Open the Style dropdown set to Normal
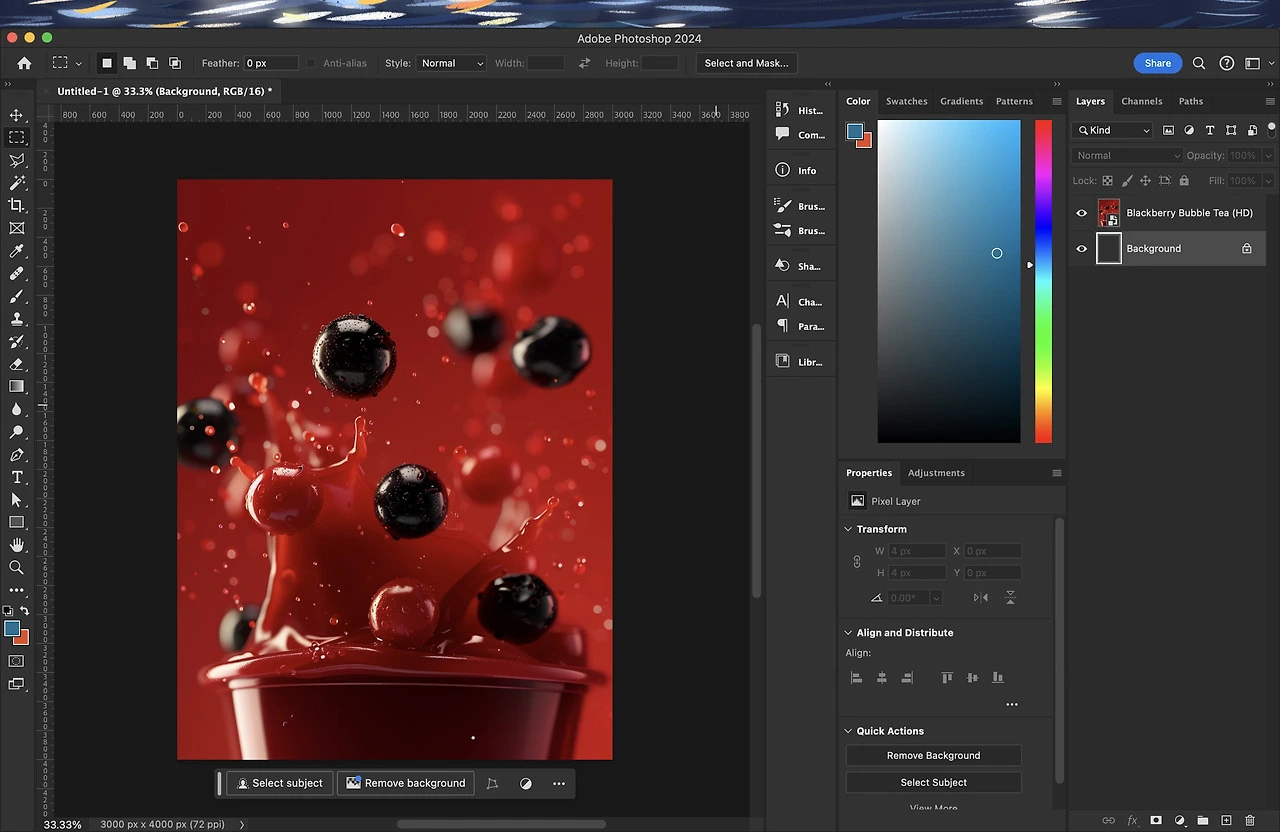Screen dimensions: 1280x832 [x=451, y=63]
